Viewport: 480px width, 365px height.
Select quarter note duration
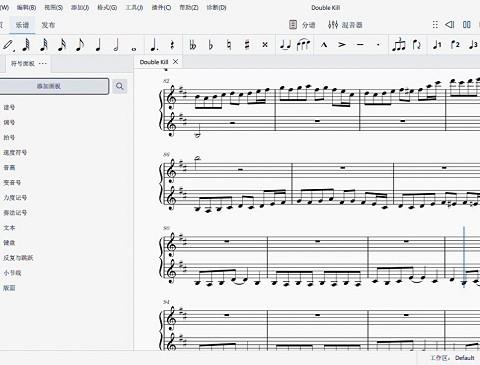(x=98, y=45)
